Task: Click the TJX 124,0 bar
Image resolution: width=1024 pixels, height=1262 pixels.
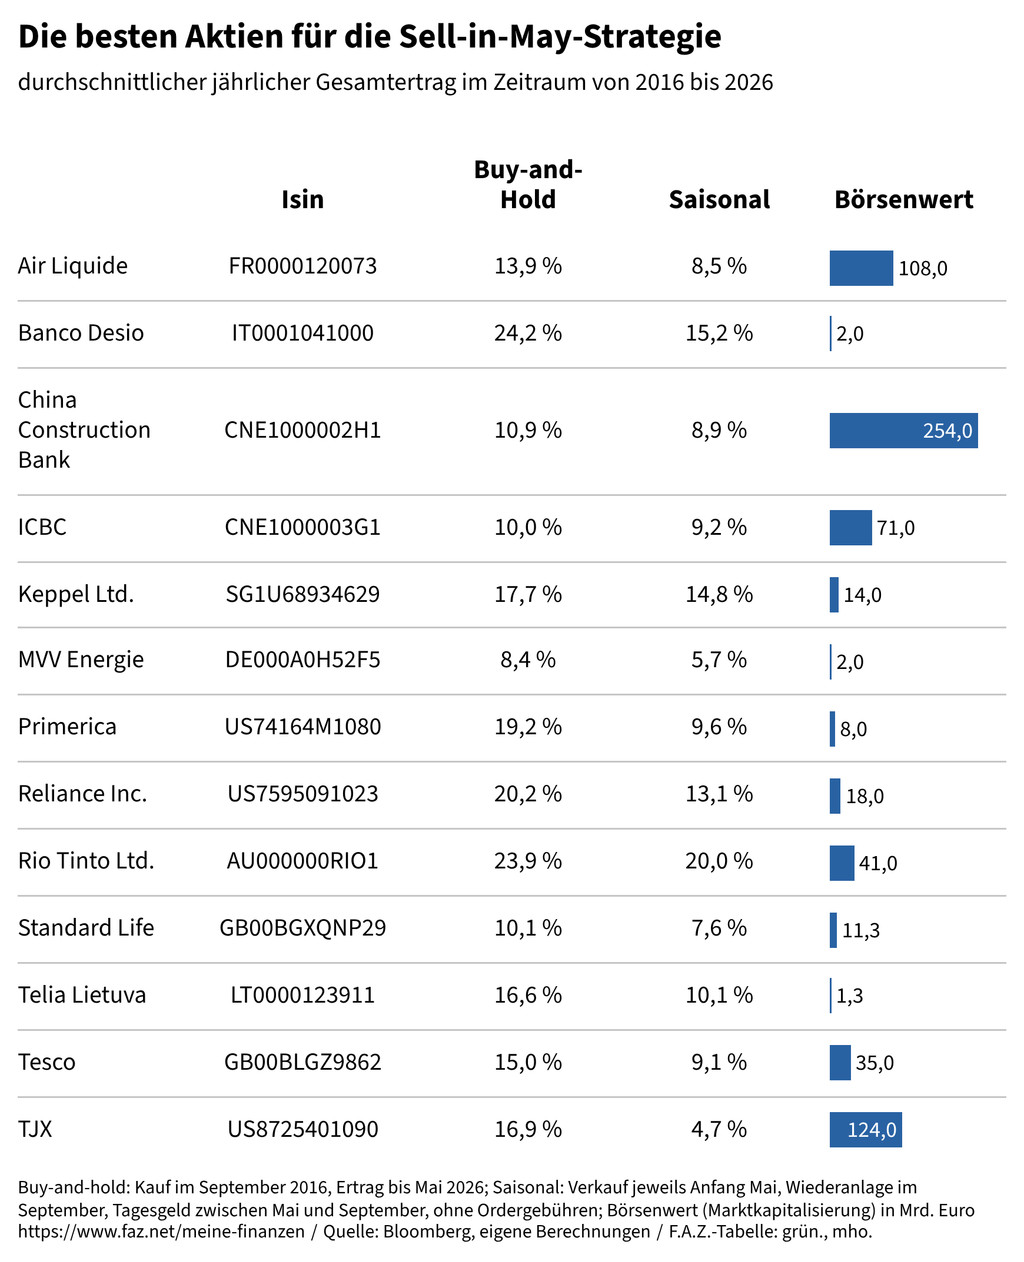Action: click(x=865, y=1130)
